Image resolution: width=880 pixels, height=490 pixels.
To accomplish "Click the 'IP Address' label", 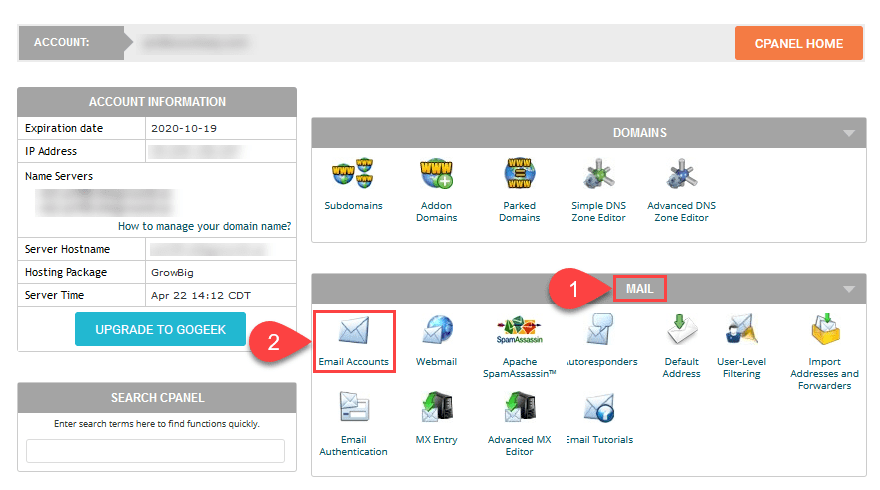I will coord(51,151).
